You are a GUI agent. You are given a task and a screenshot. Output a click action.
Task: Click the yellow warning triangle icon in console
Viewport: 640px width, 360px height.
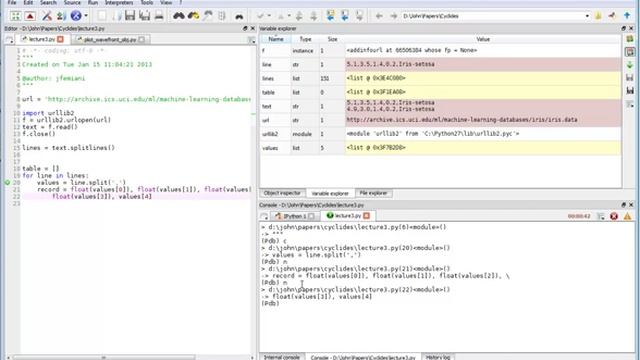627,216
